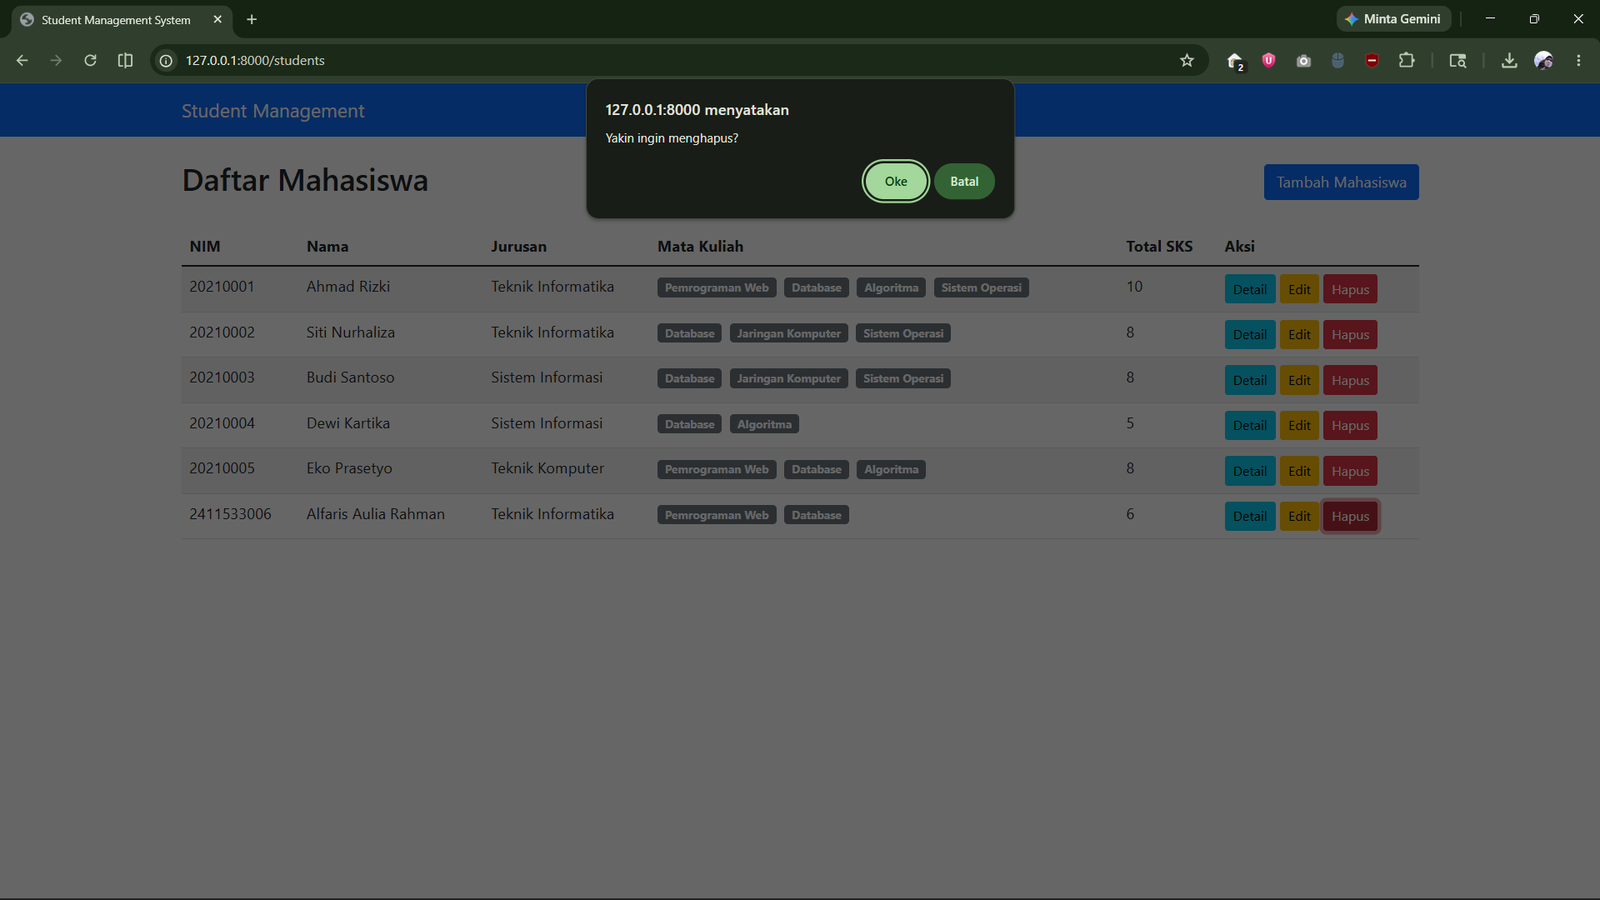
Task: Click Hapus for Alfaris Aulia Rahman
Action: tap(1350, 516)
